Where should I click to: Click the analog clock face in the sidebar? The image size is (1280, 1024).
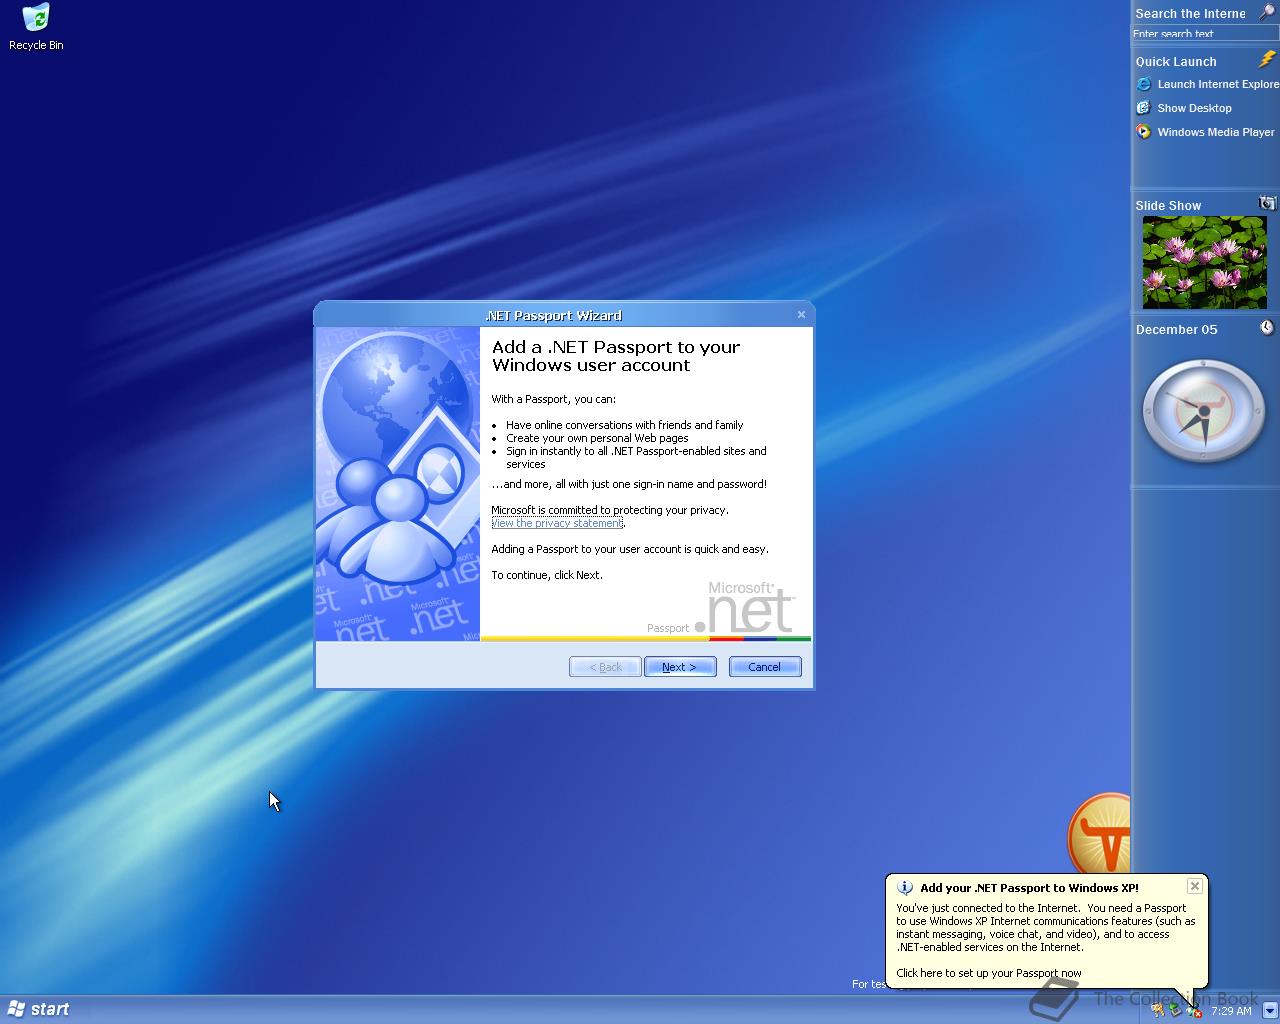coord(1204,411)
